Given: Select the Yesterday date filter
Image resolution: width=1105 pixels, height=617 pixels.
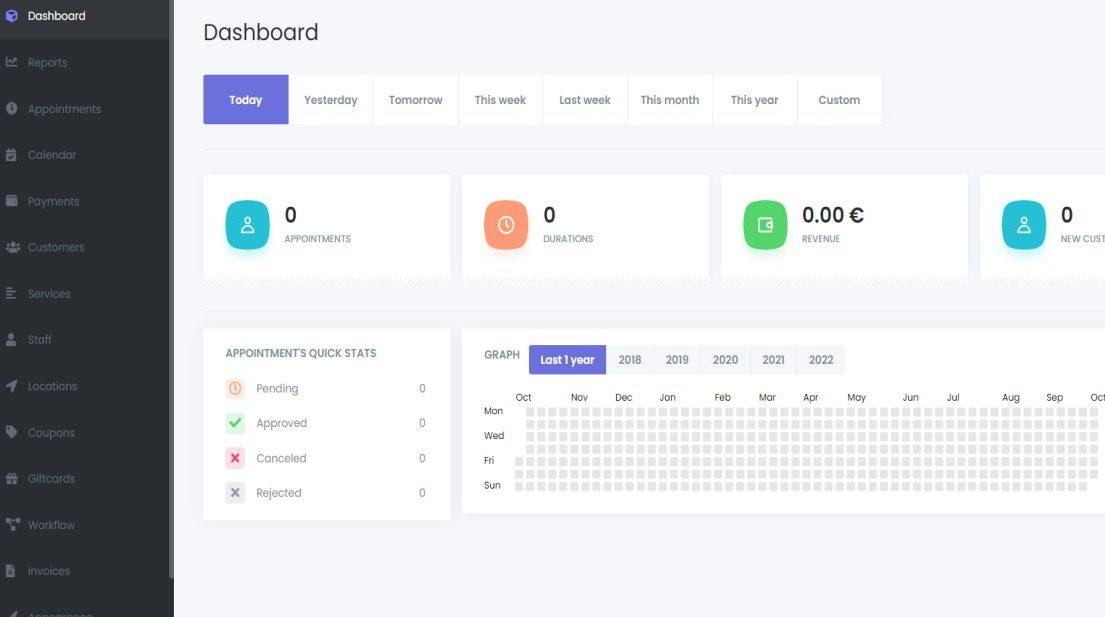Looking at the screenshot, I should [x=331, y=99].
